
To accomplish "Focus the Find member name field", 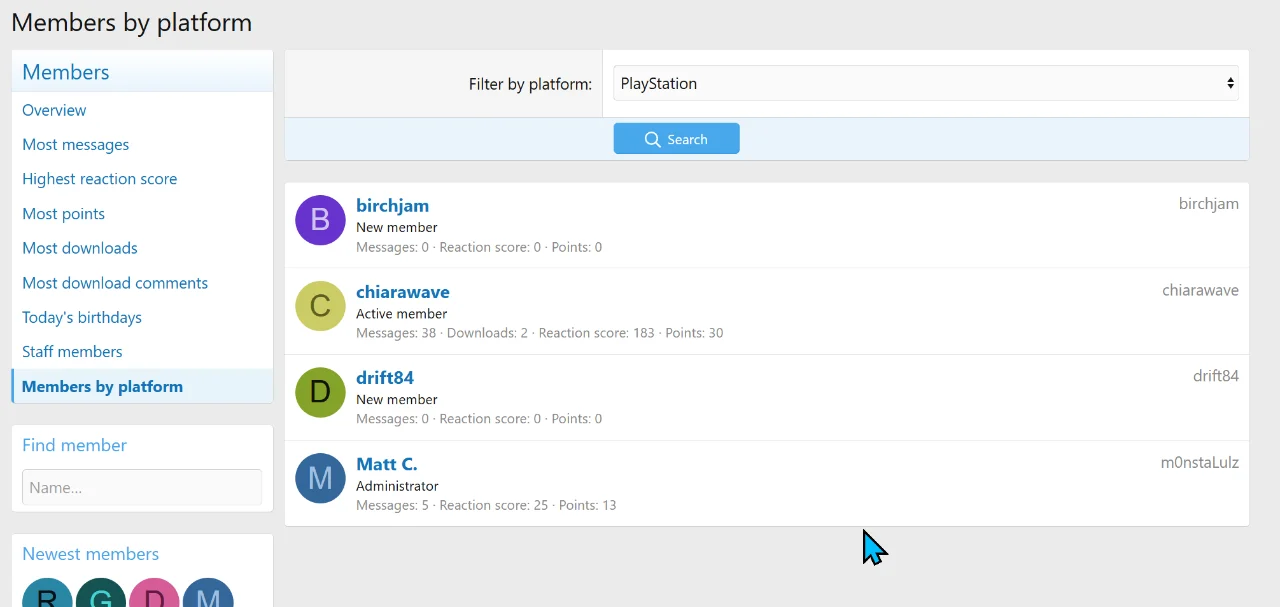I will [142, 488].
